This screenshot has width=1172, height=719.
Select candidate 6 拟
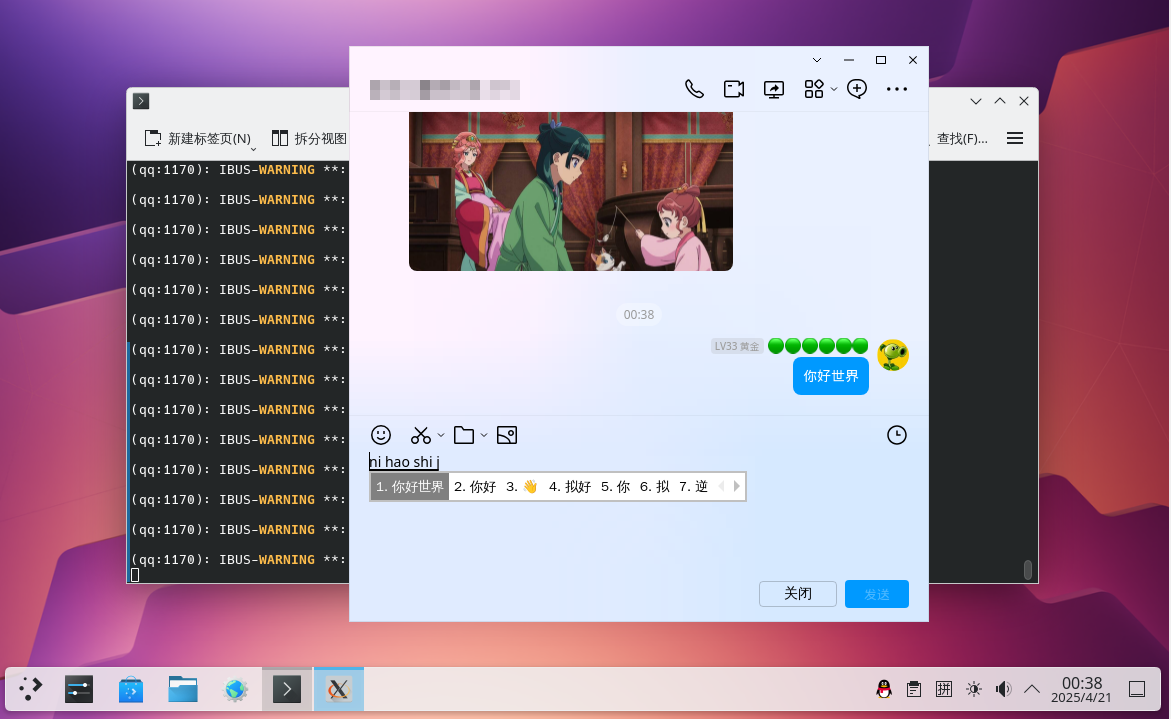click(655, 487)
